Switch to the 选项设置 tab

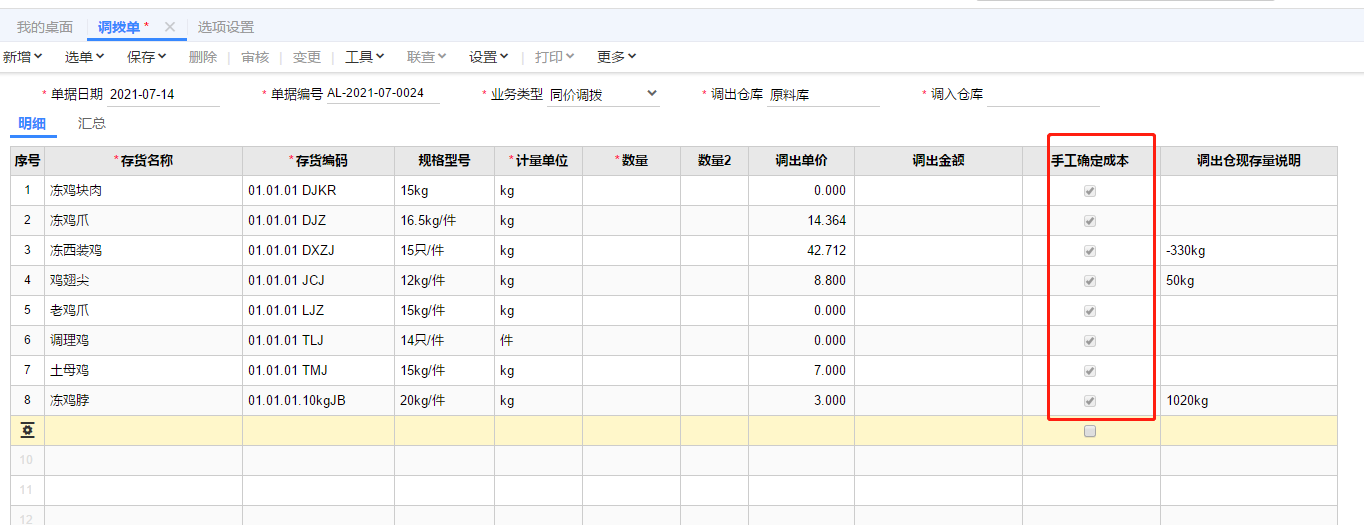tap(226, 27)
